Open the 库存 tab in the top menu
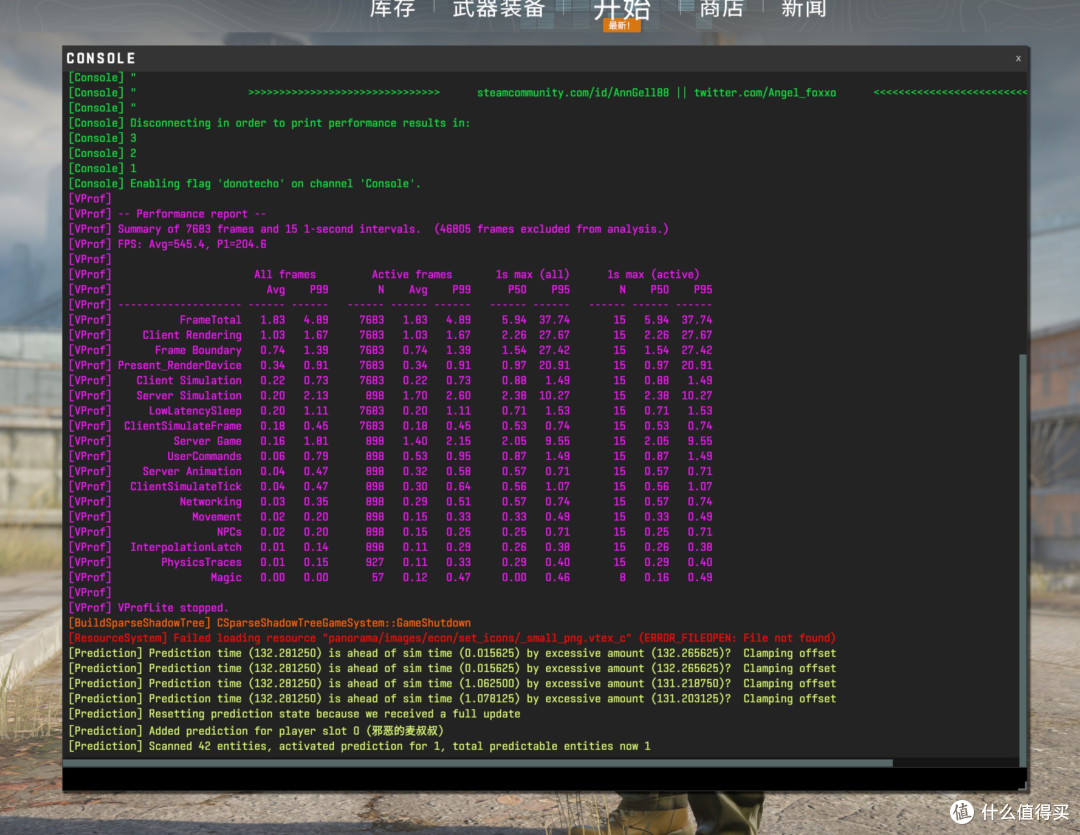 [x=393, y=8]
